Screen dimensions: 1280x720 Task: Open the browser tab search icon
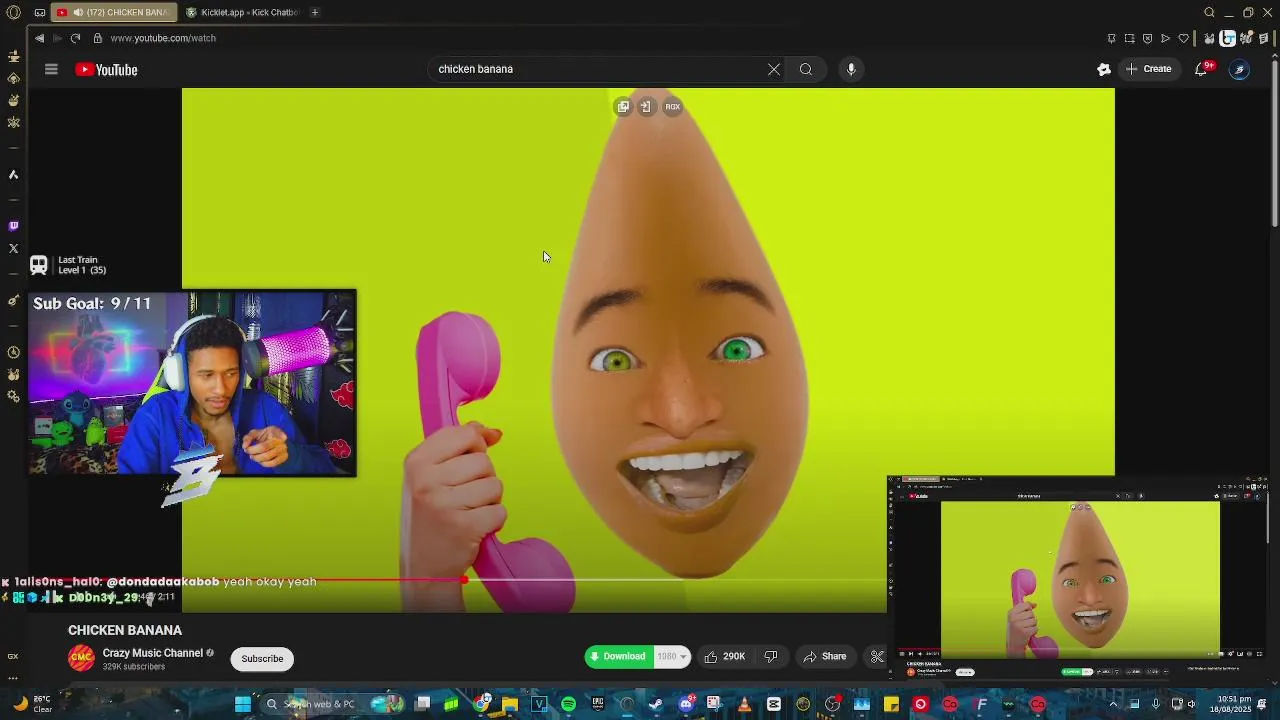pyautogui.click(x=1209, y=12)
